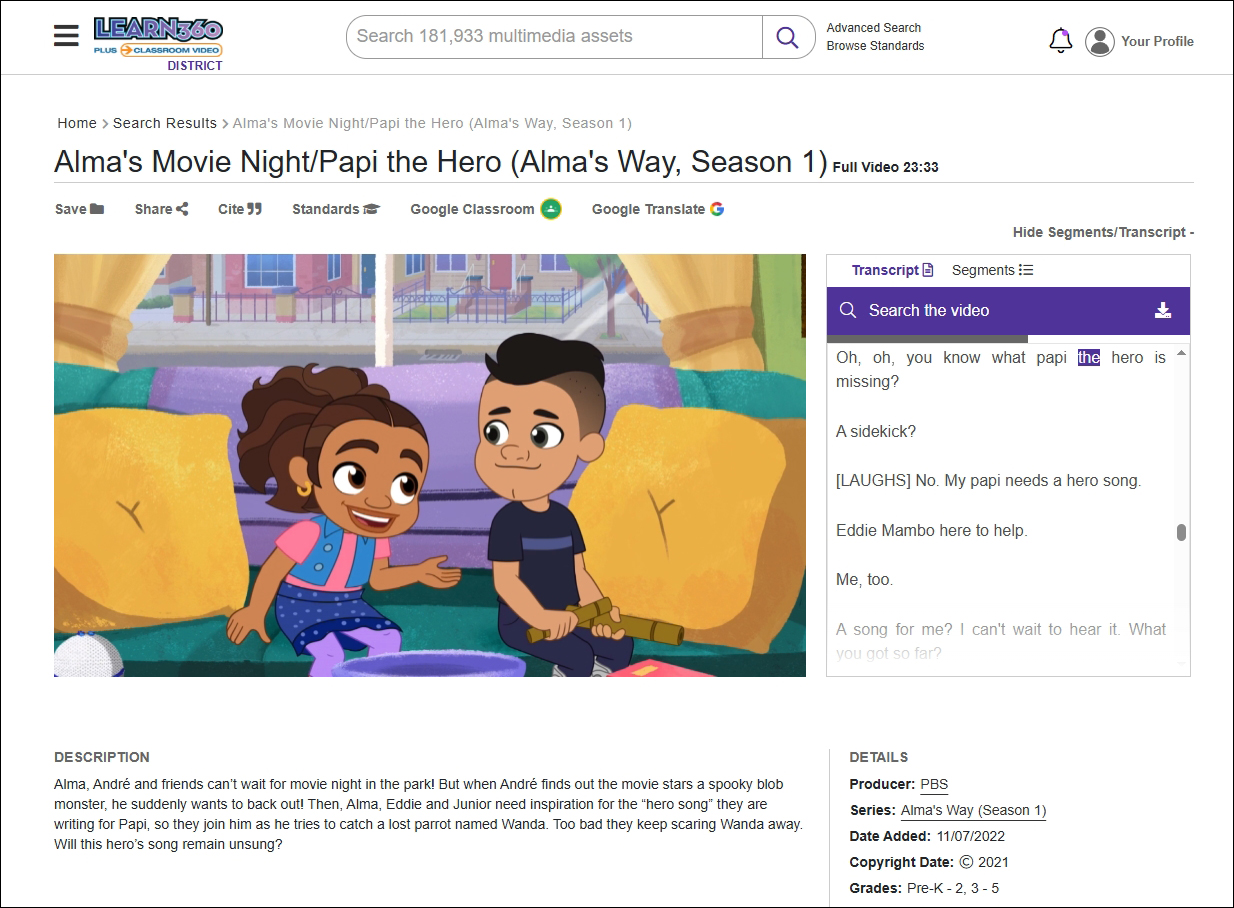Click the Cite button text
This screenshot has width=1234, height=908.
(x=231, y=209)
